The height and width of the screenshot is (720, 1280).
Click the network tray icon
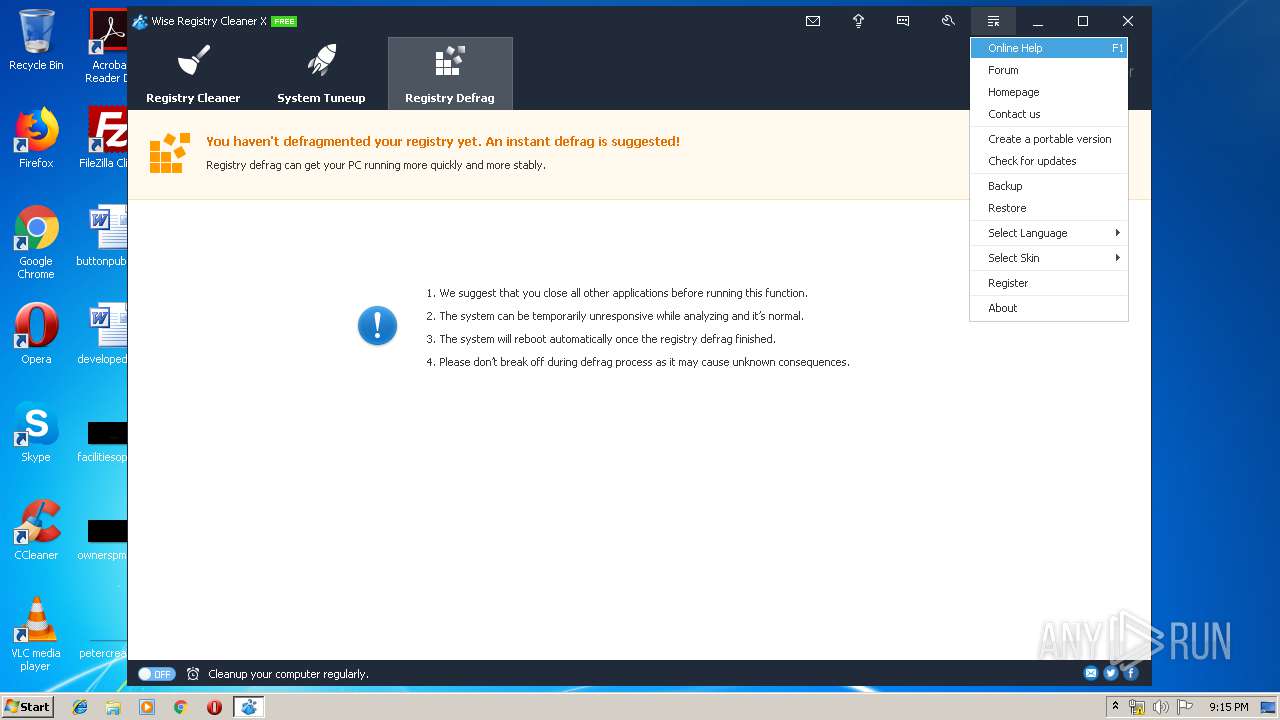coord(1137,707)
